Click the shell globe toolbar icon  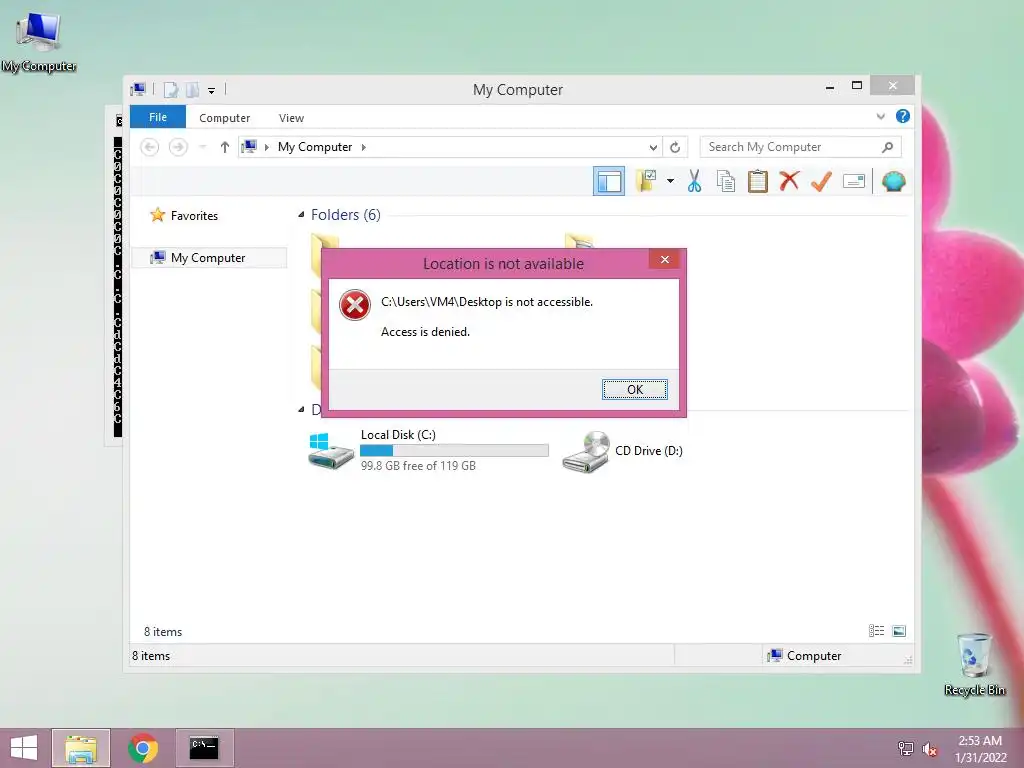pos(893,181)
